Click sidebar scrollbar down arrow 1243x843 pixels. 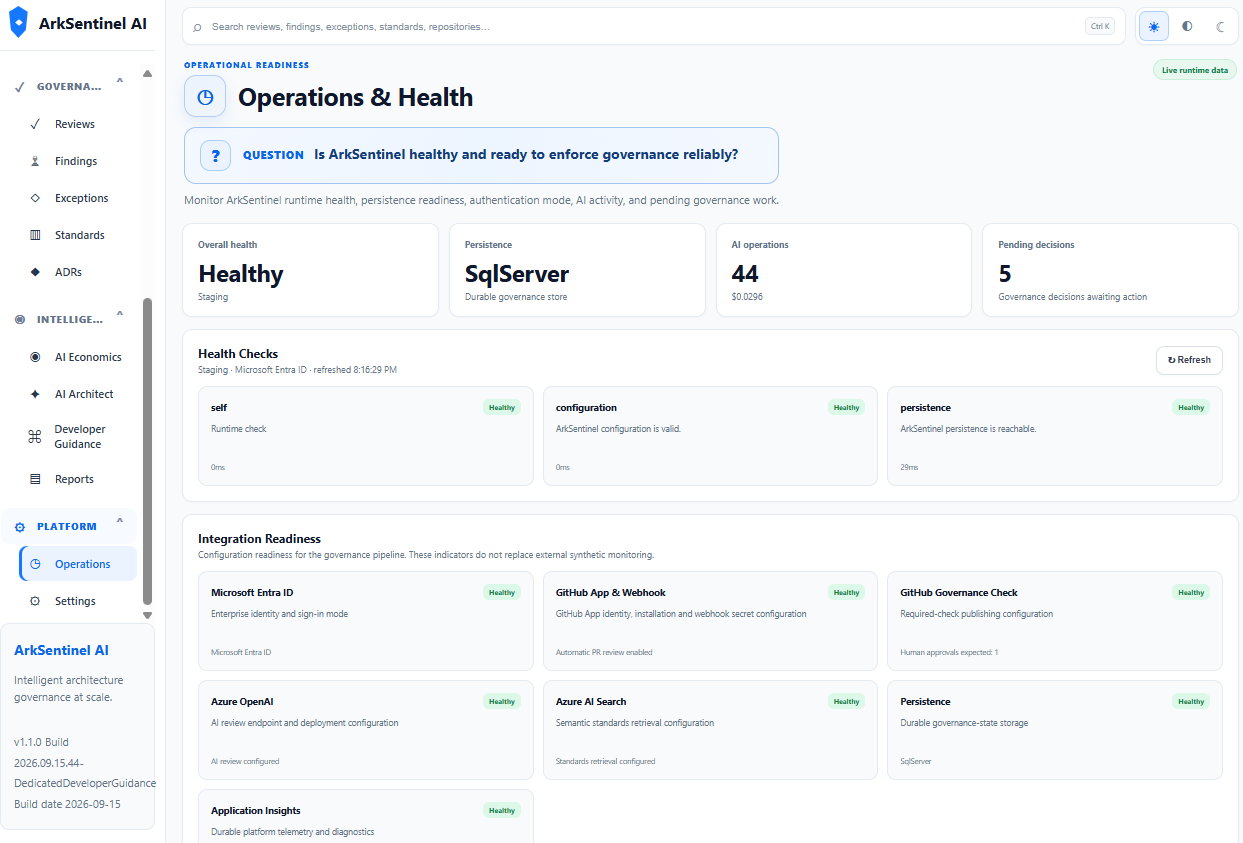pyautogui.click(x=148, y=615)
